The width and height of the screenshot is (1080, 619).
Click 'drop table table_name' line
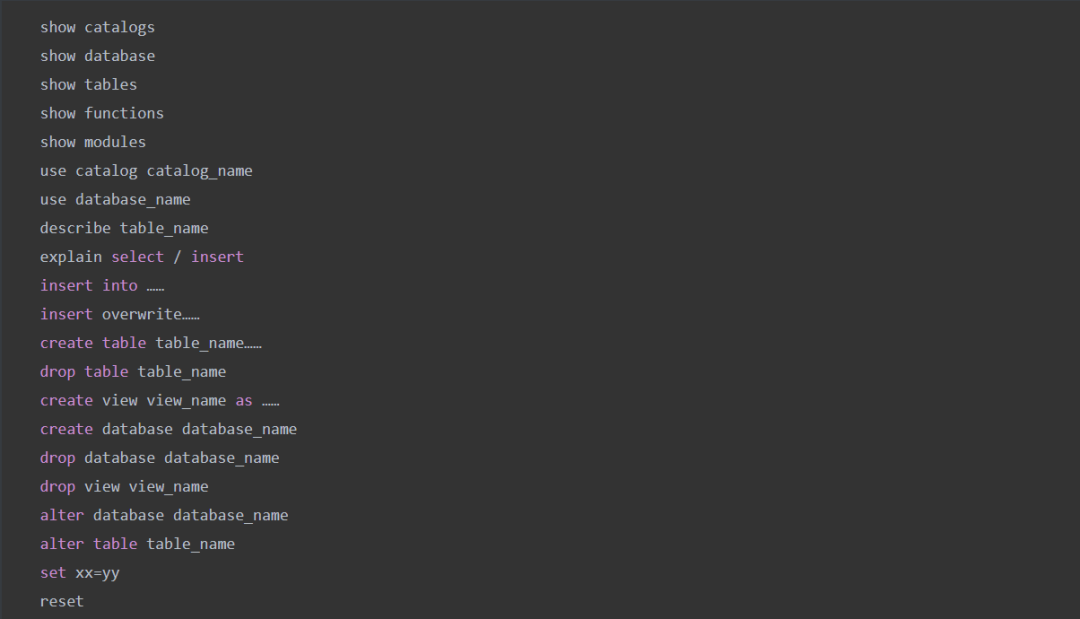[x=133, y=372]
